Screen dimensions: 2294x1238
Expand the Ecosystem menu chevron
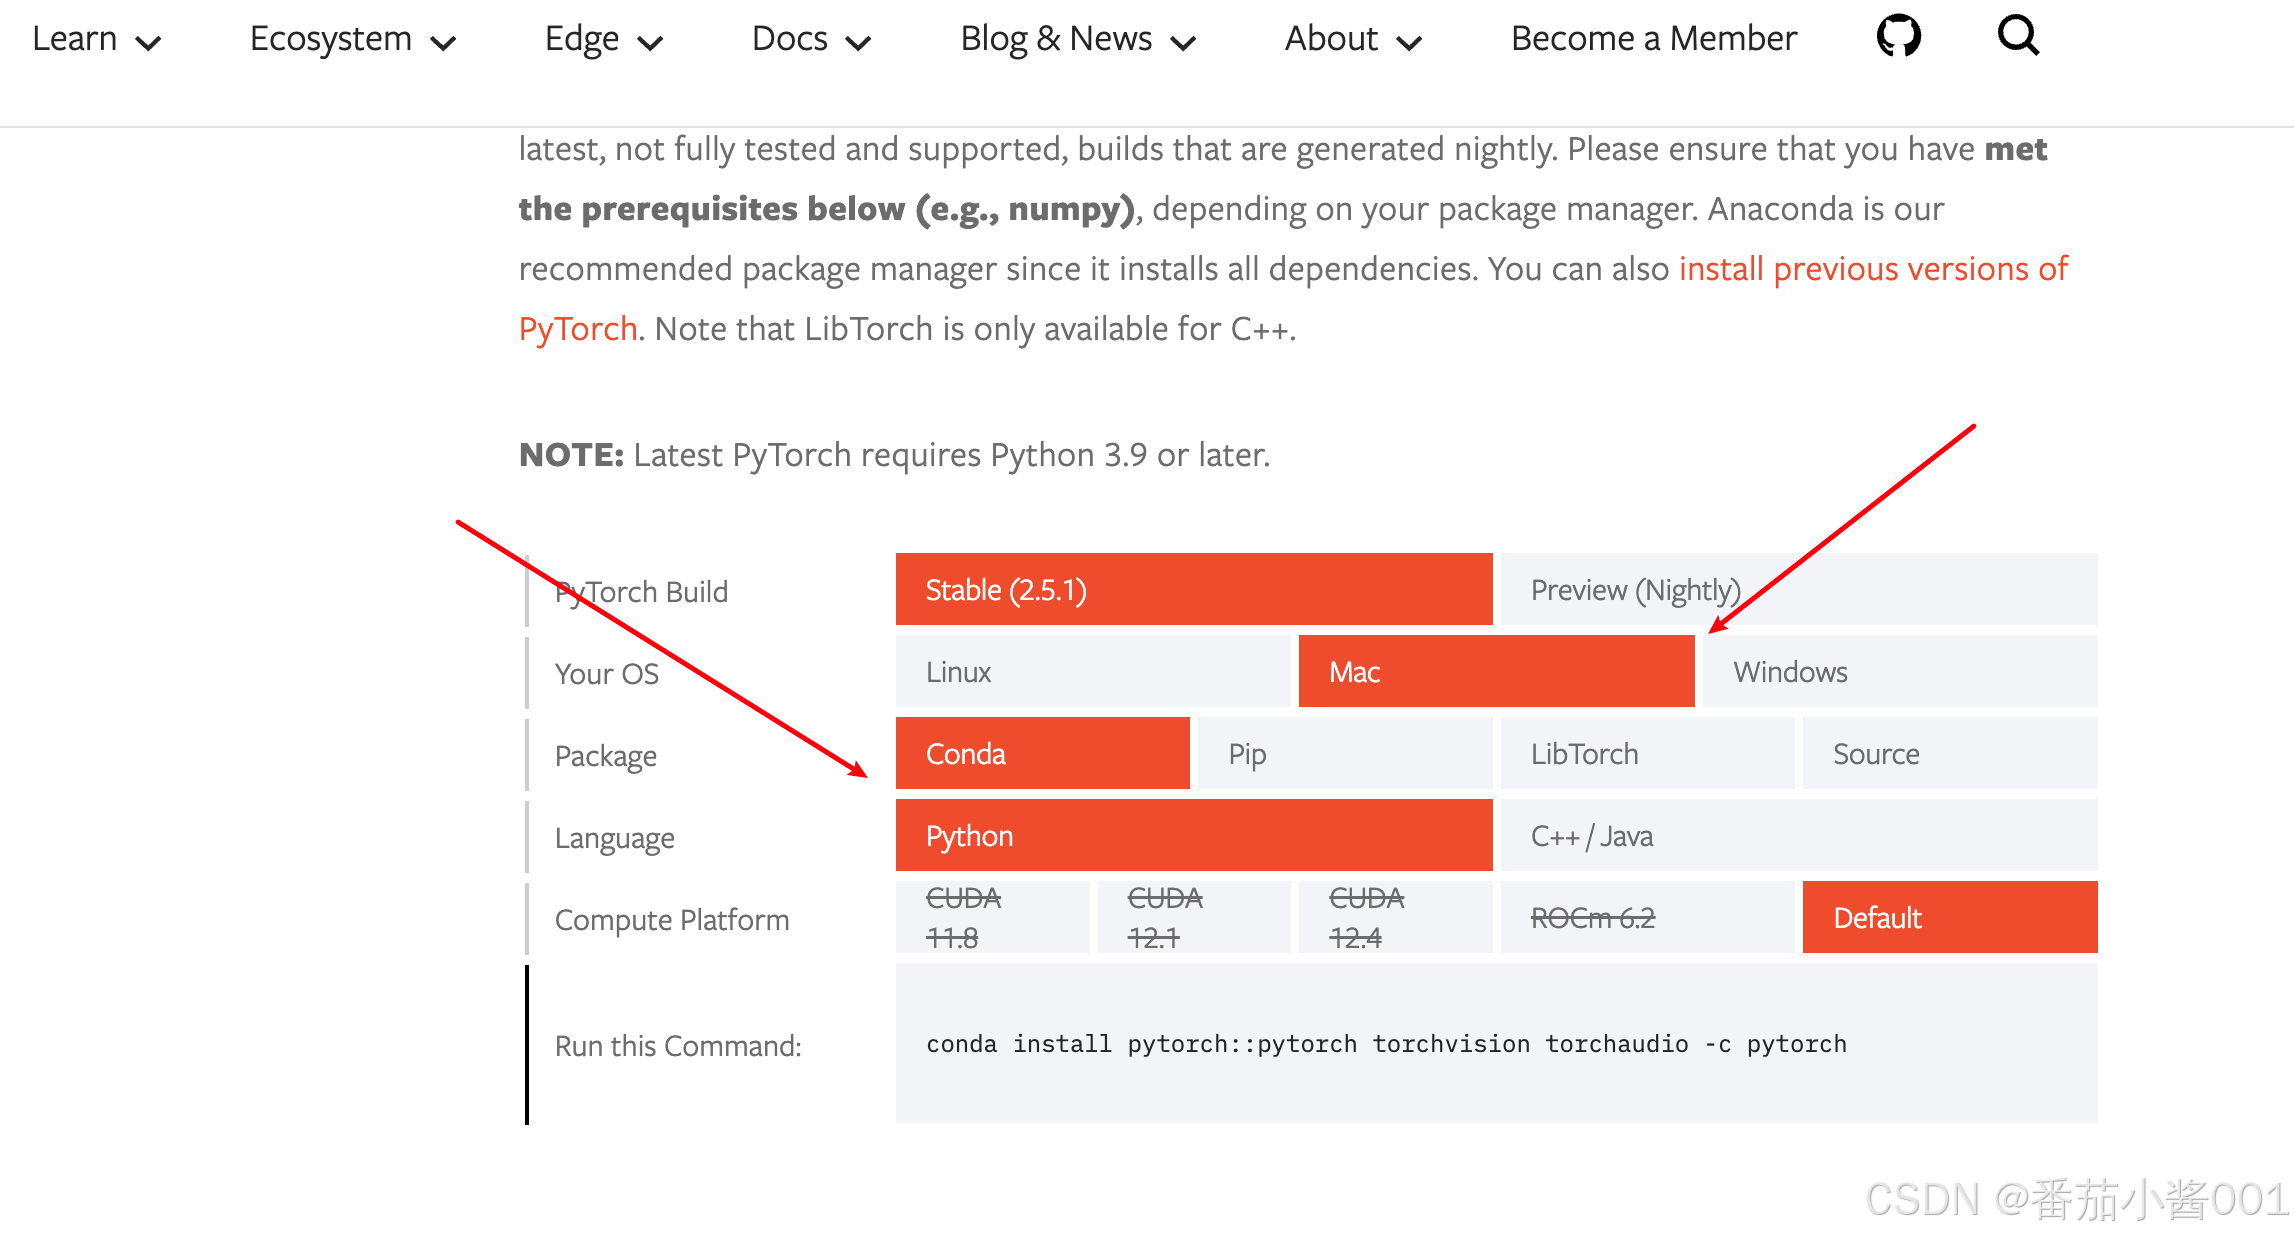tap(443, 43)
